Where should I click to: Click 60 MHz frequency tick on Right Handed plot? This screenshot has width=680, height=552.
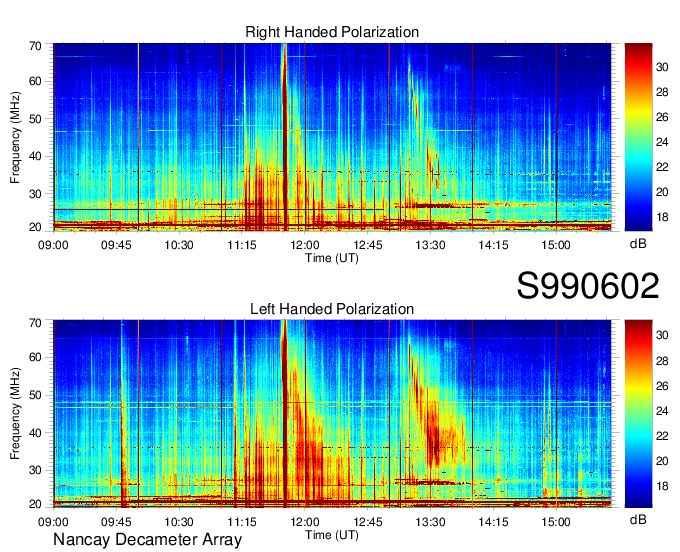tap(36, 81)
